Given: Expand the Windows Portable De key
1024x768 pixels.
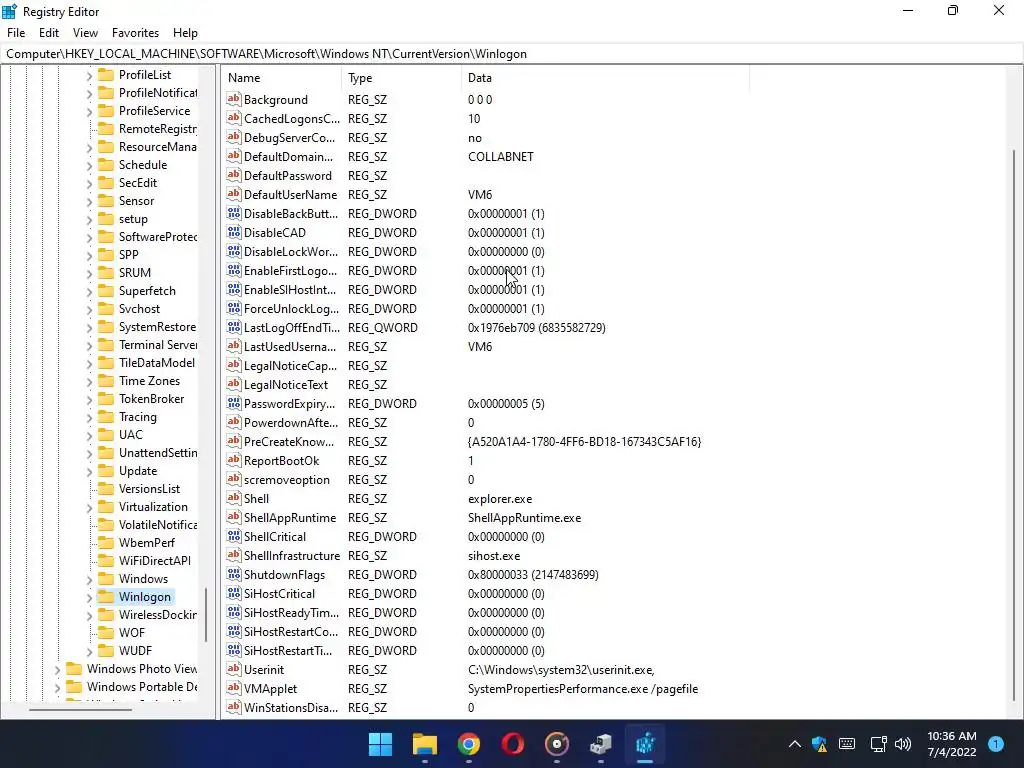Looking at the screenshot, I should click(x=57, y=687).
